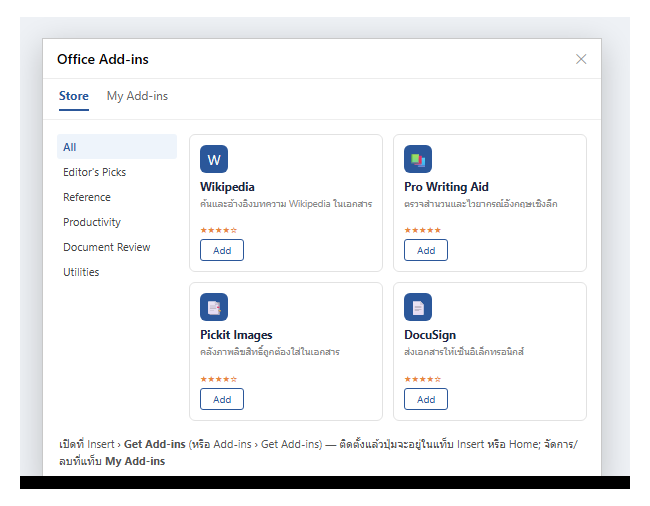650x506 pixels.
Task: Filter by Editor's Picks category
Action: coord(117,172)
